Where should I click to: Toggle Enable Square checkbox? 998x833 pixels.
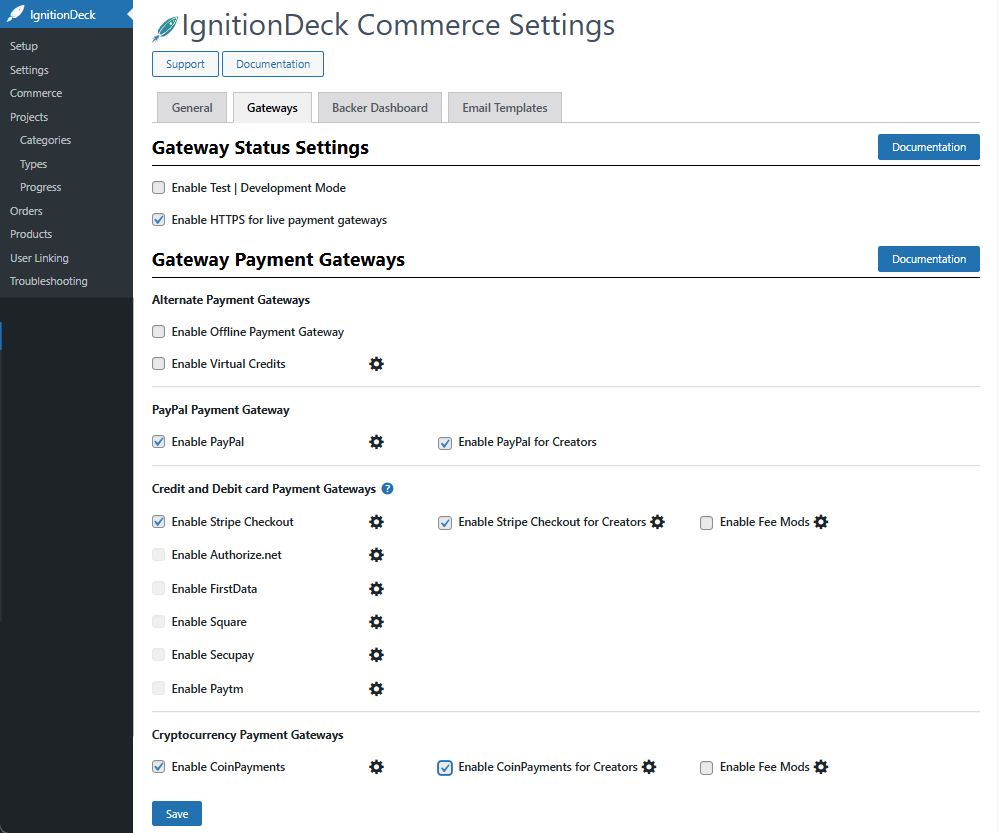point(158,622)
